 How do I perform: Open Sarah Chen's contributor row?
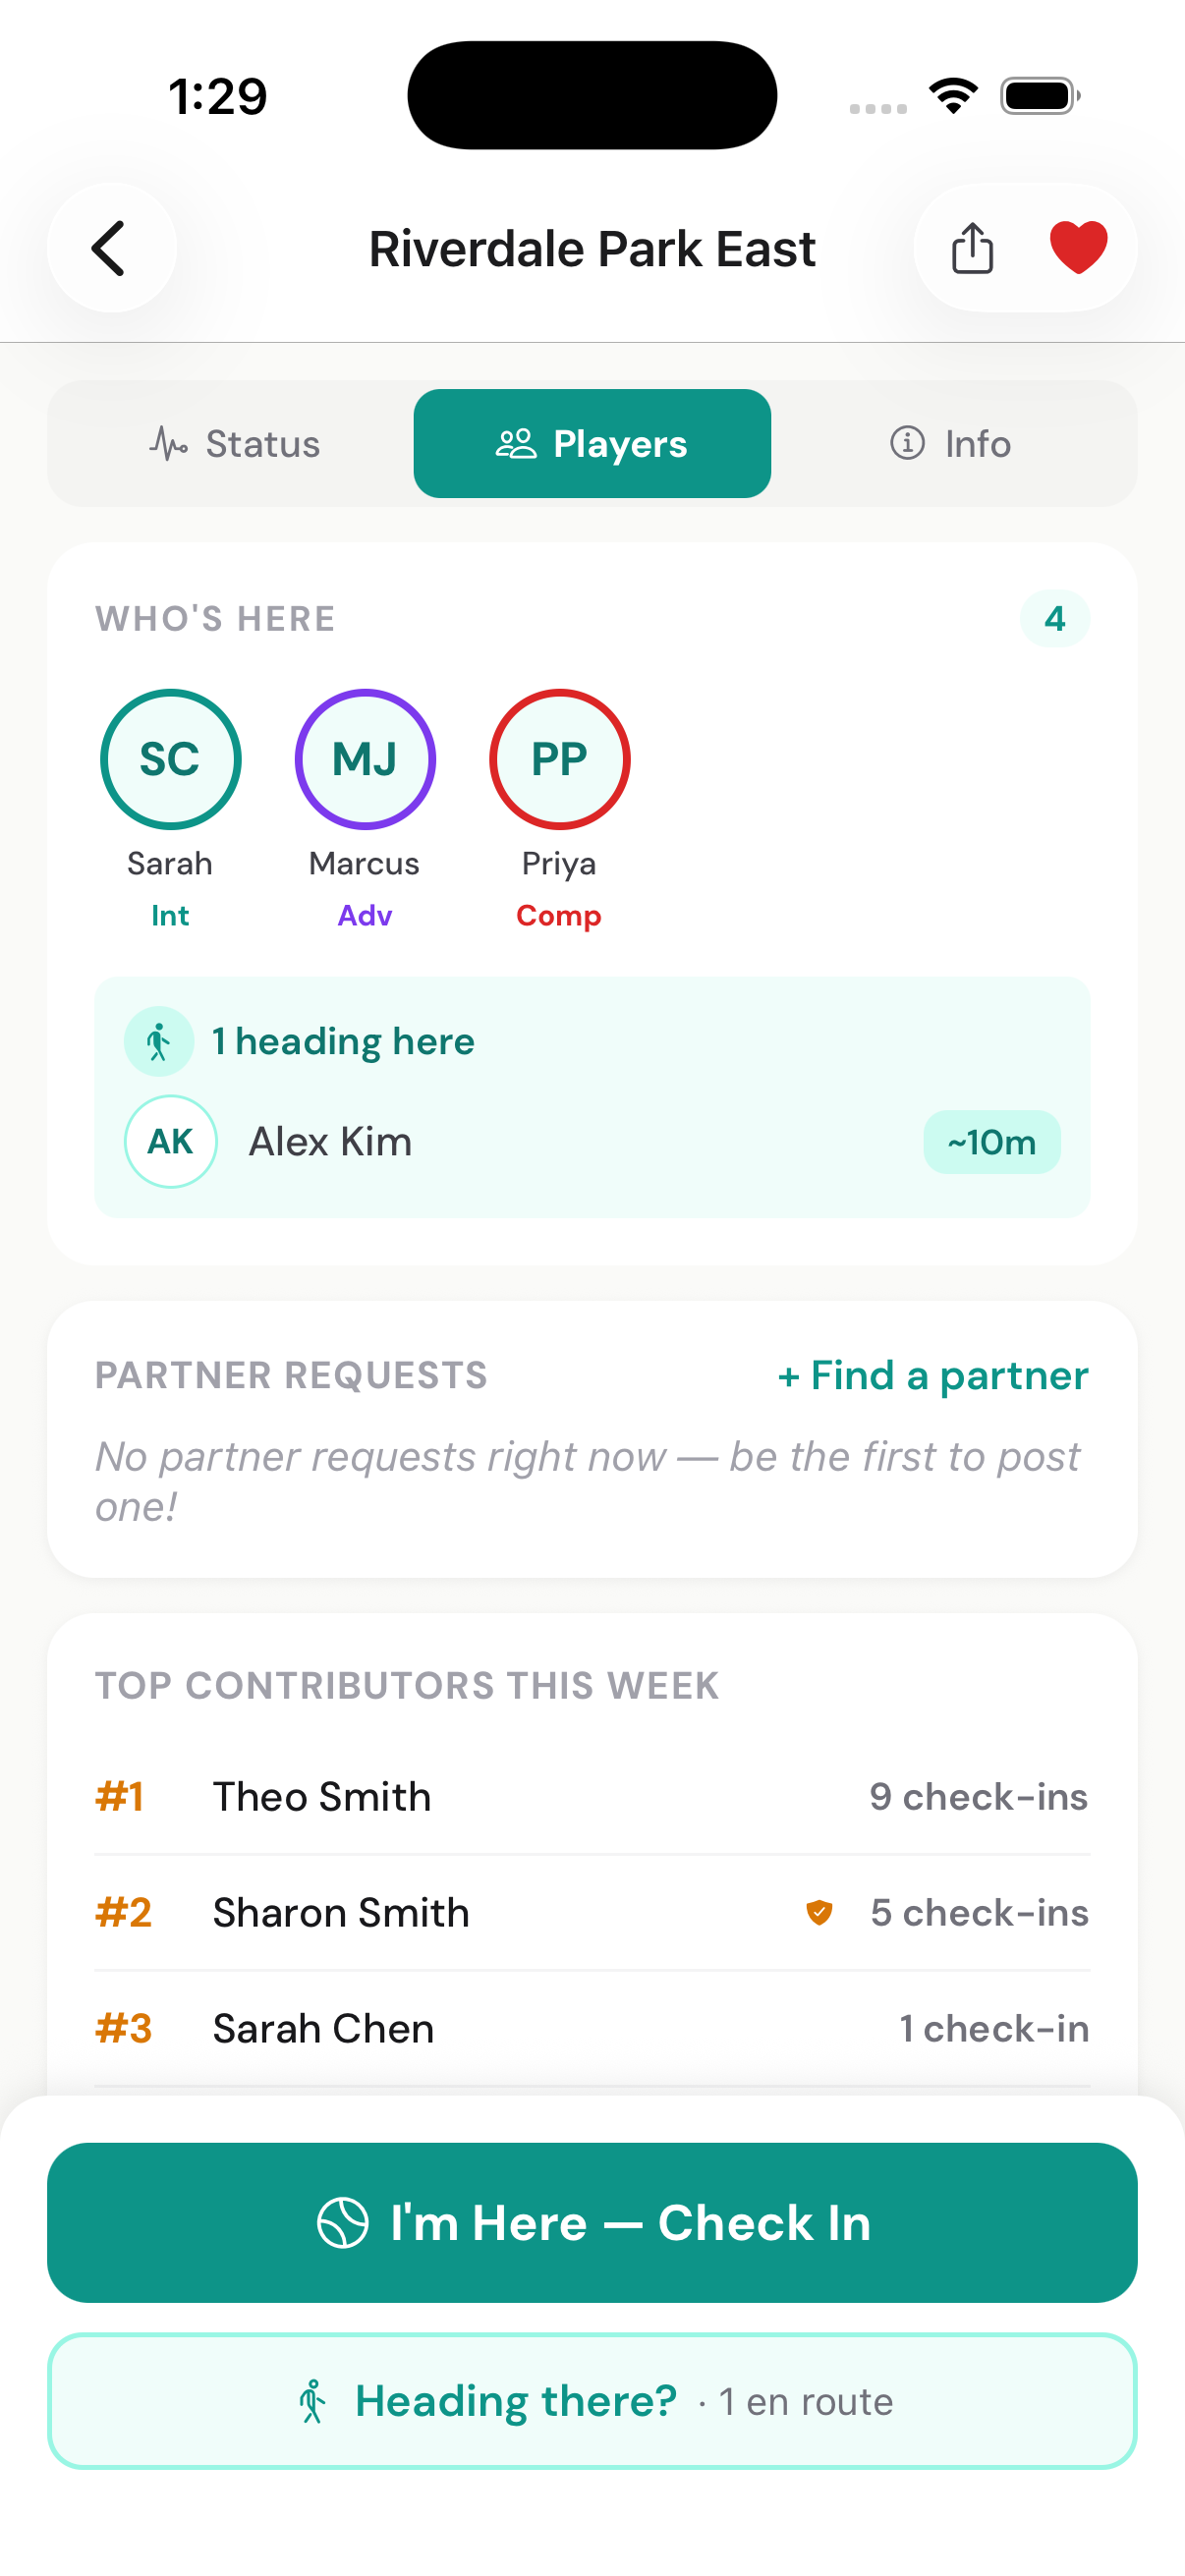point(592,2029)
